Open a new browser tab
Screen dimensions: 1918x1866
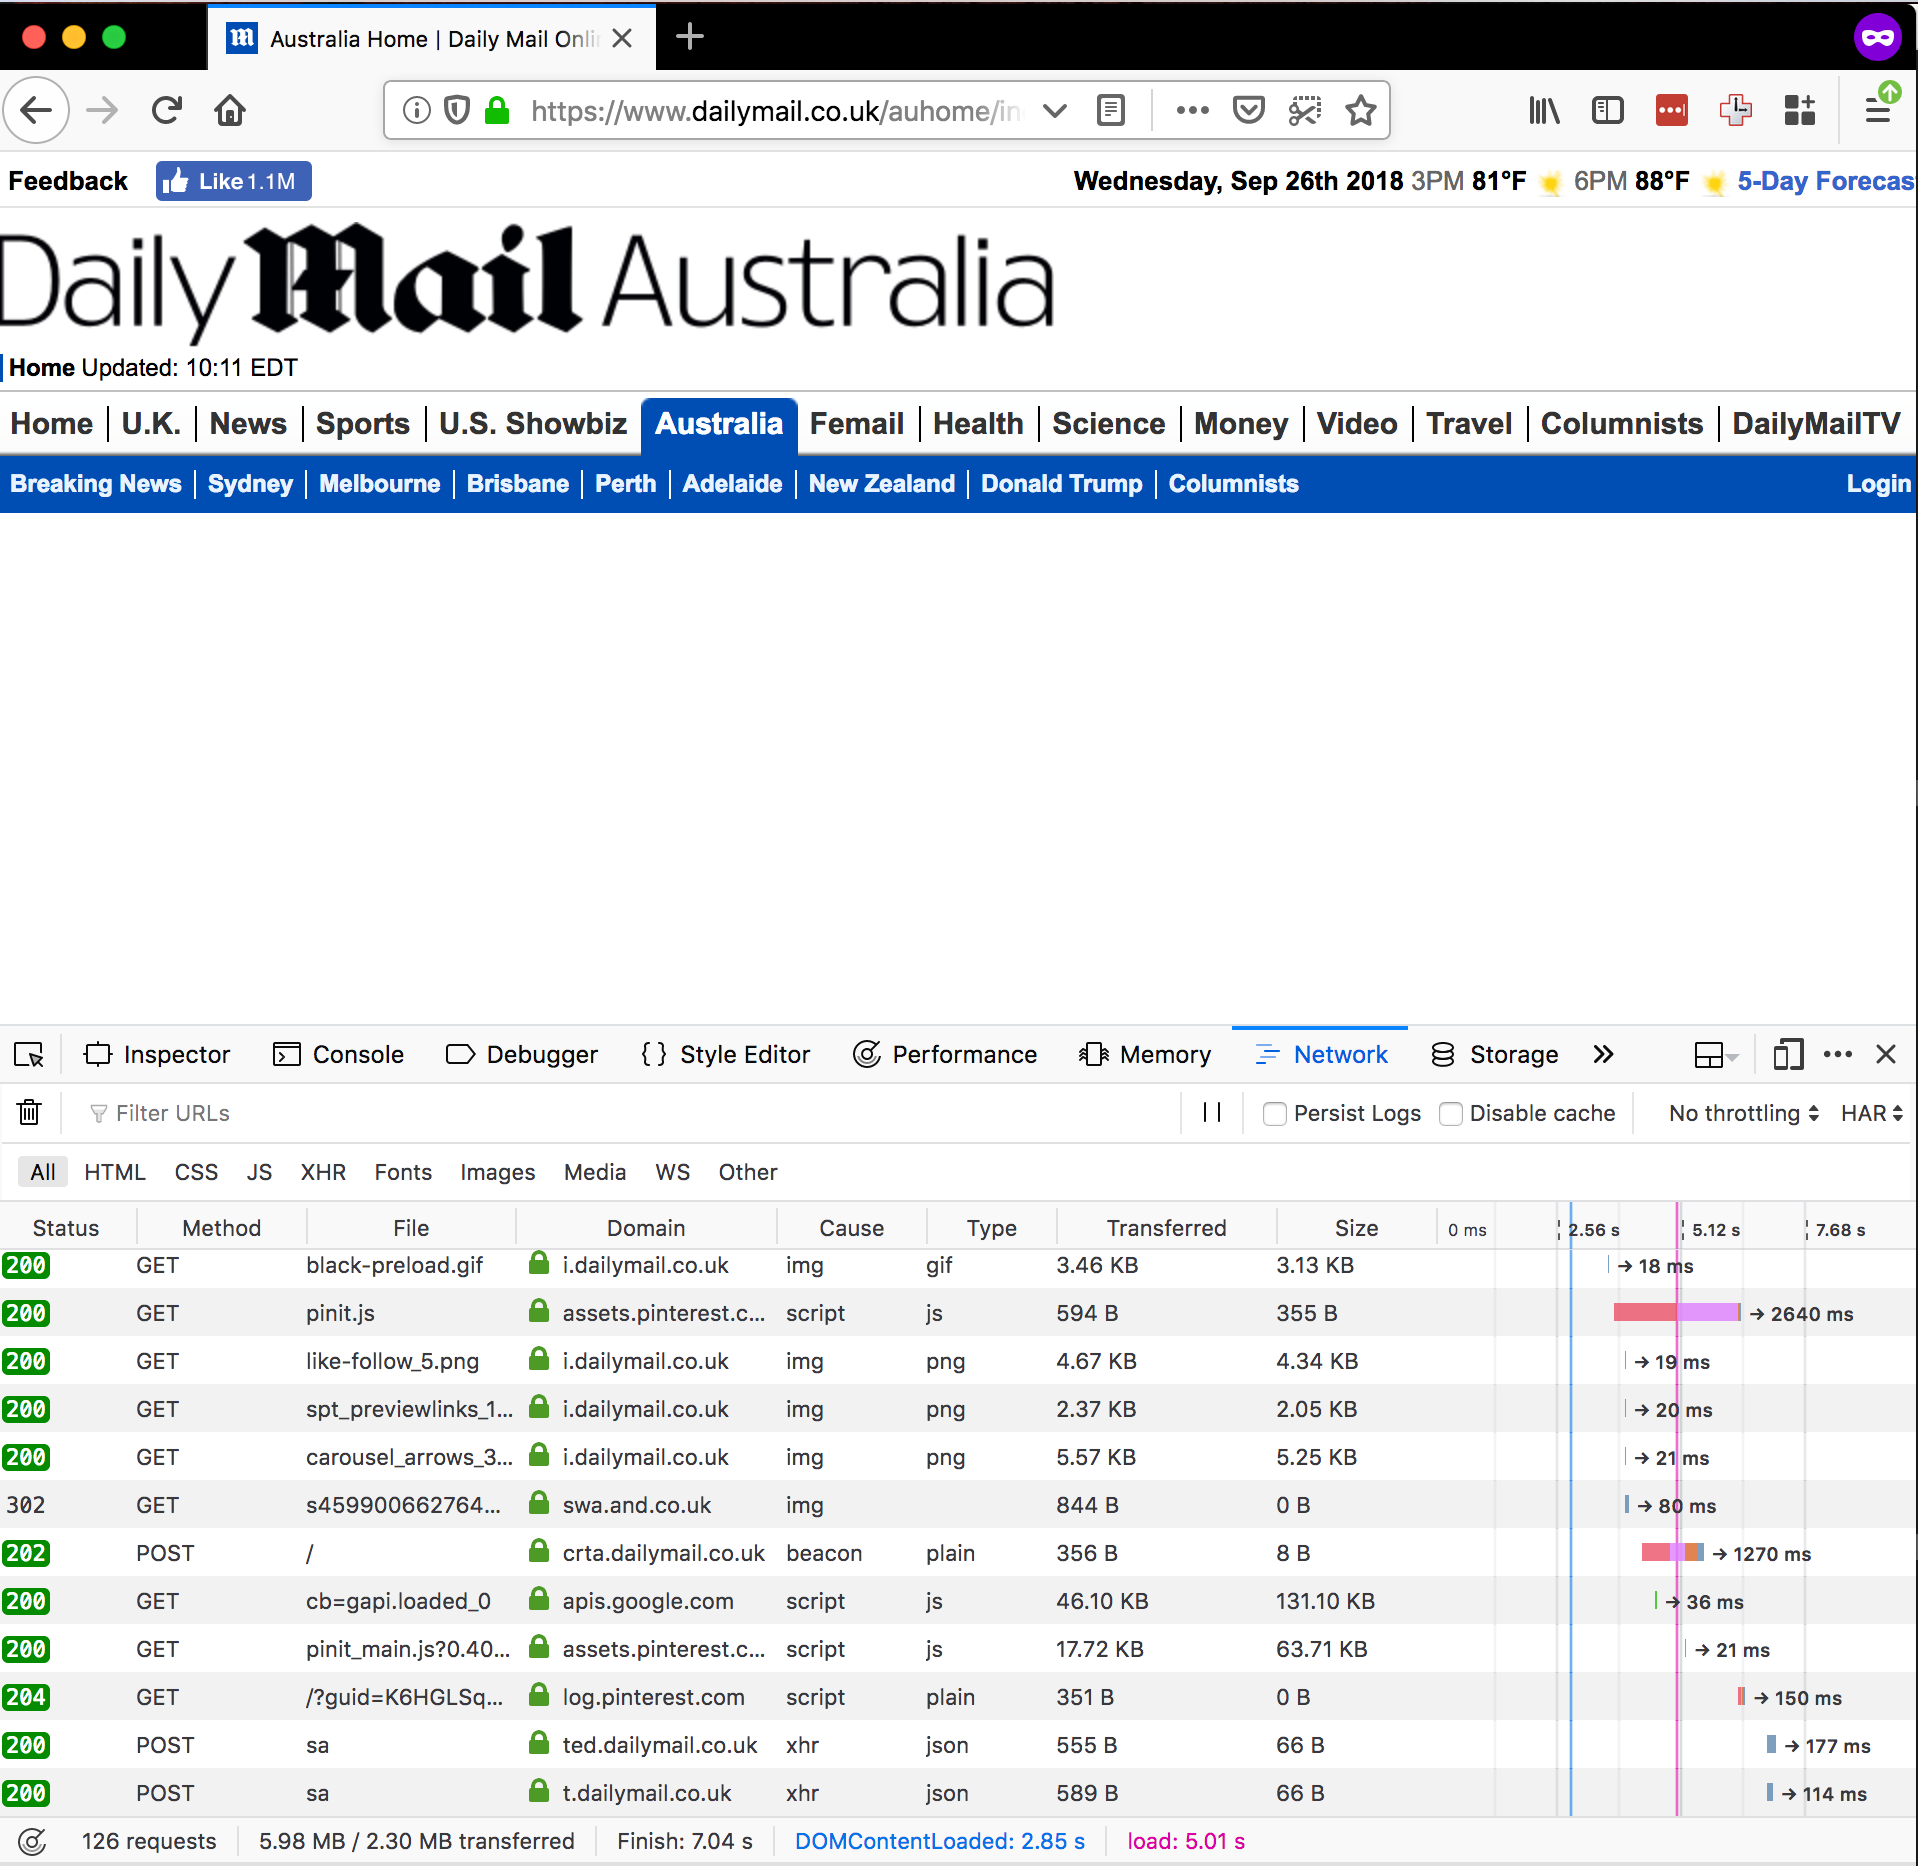click(x=690, y=37)
